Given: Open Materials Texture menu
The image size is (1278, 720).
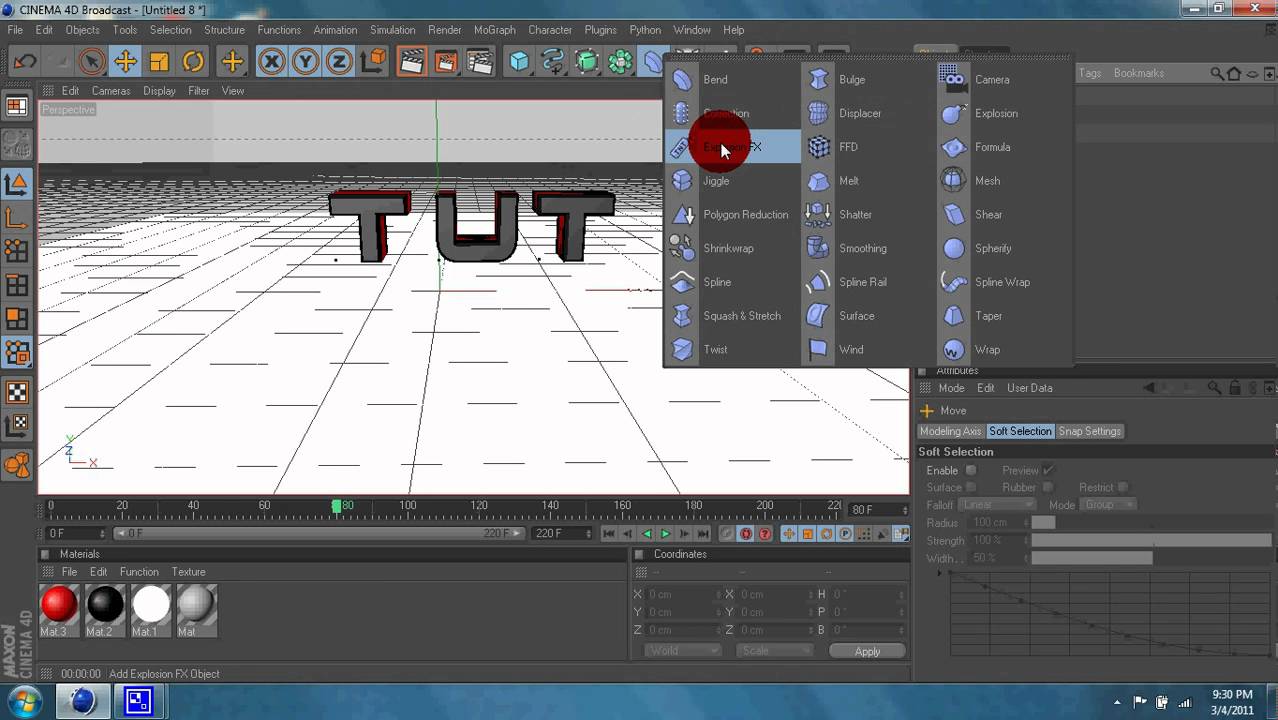Looking at the screenshot, I should (x=188, y=572).
